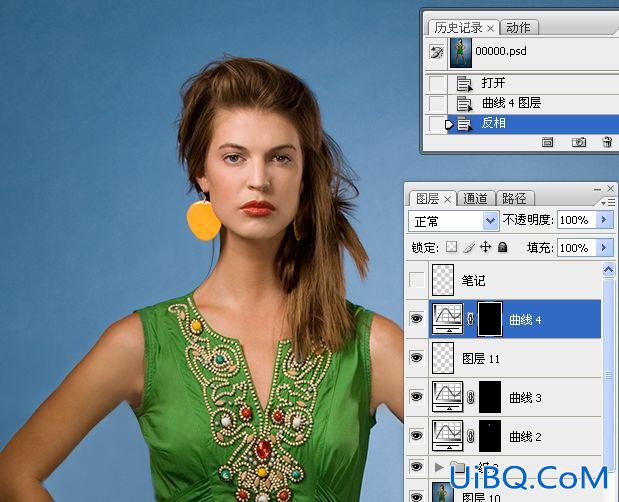Image resolution: width=619 pixels, height=502 pixels.
Task: Hide the 曲线 3 layer
Action: point(416,396)
